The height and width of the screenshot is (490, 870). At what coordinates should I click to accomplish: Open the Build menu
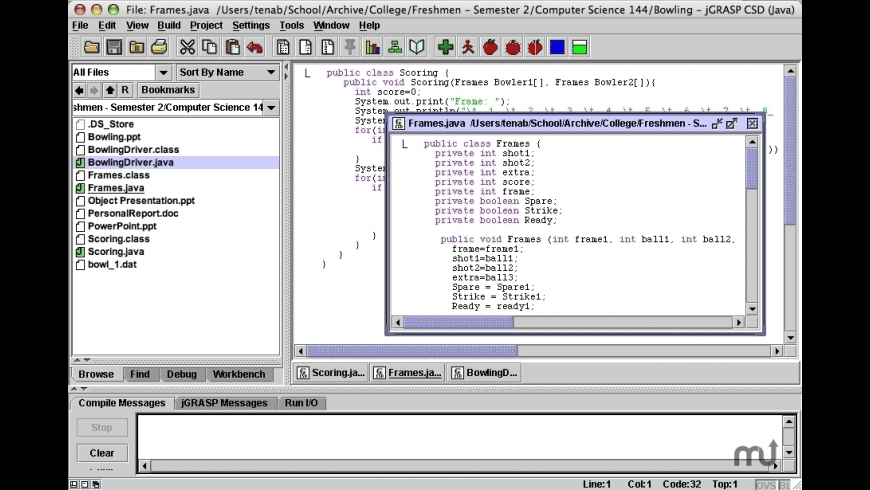[169, 25]
